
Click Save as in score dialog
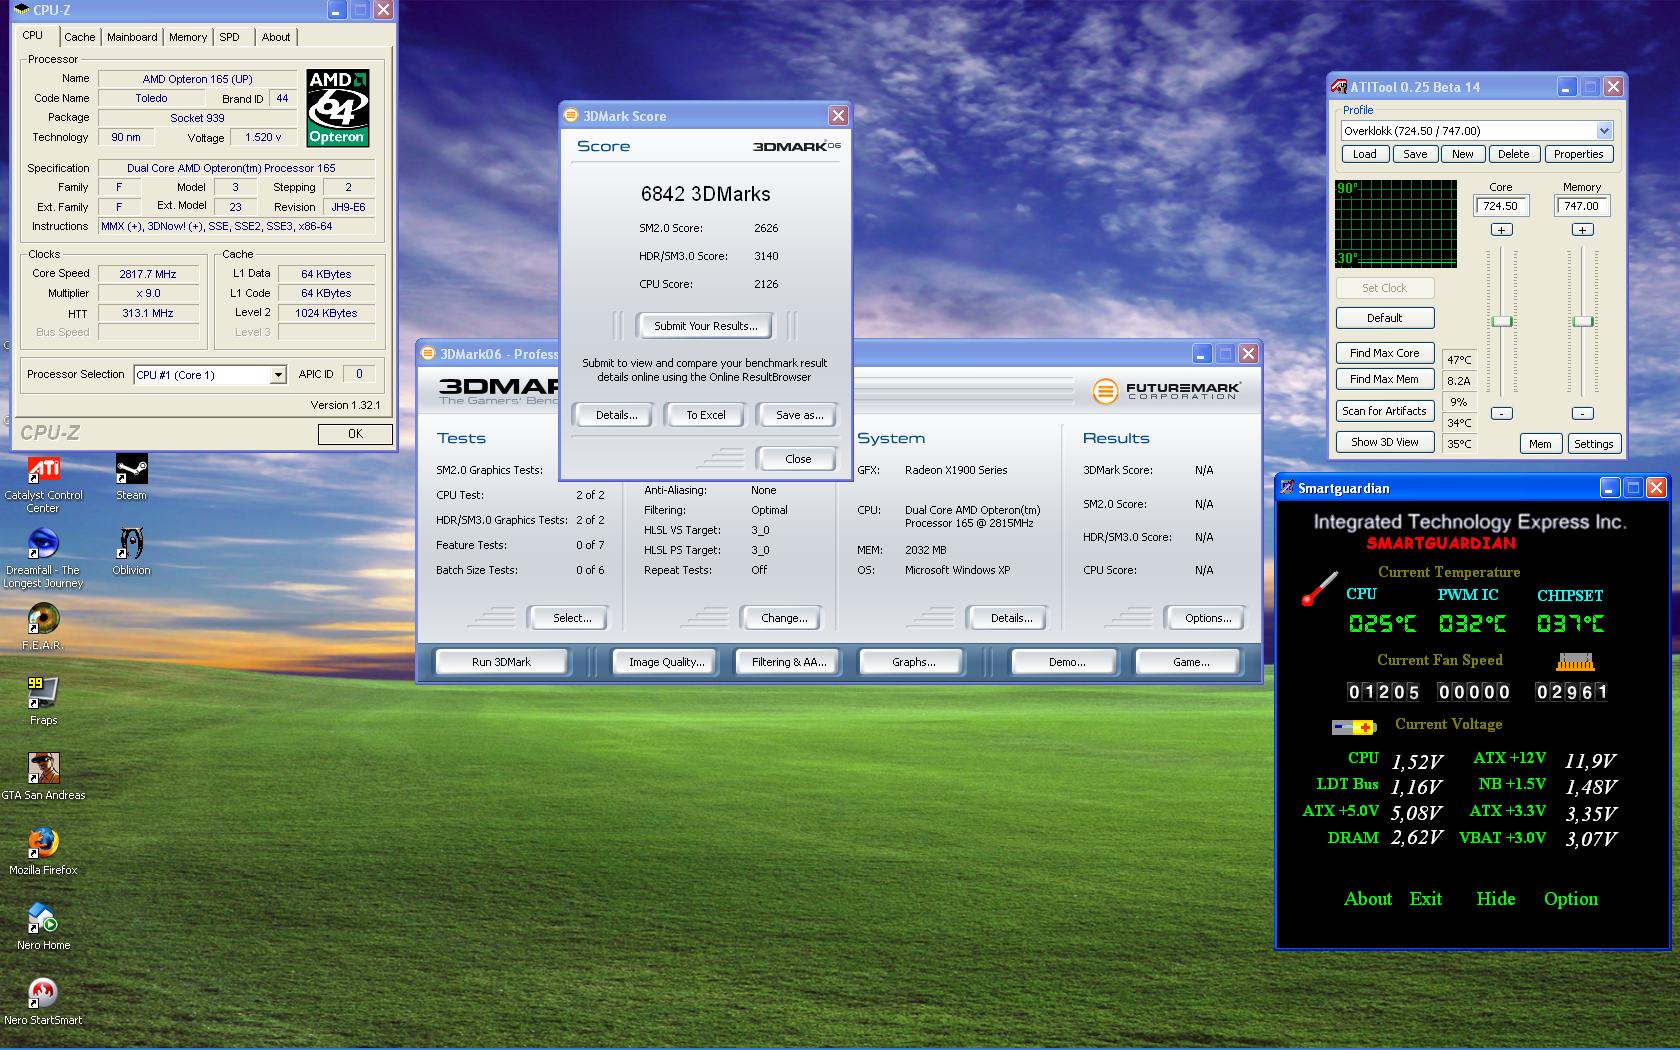799,415
